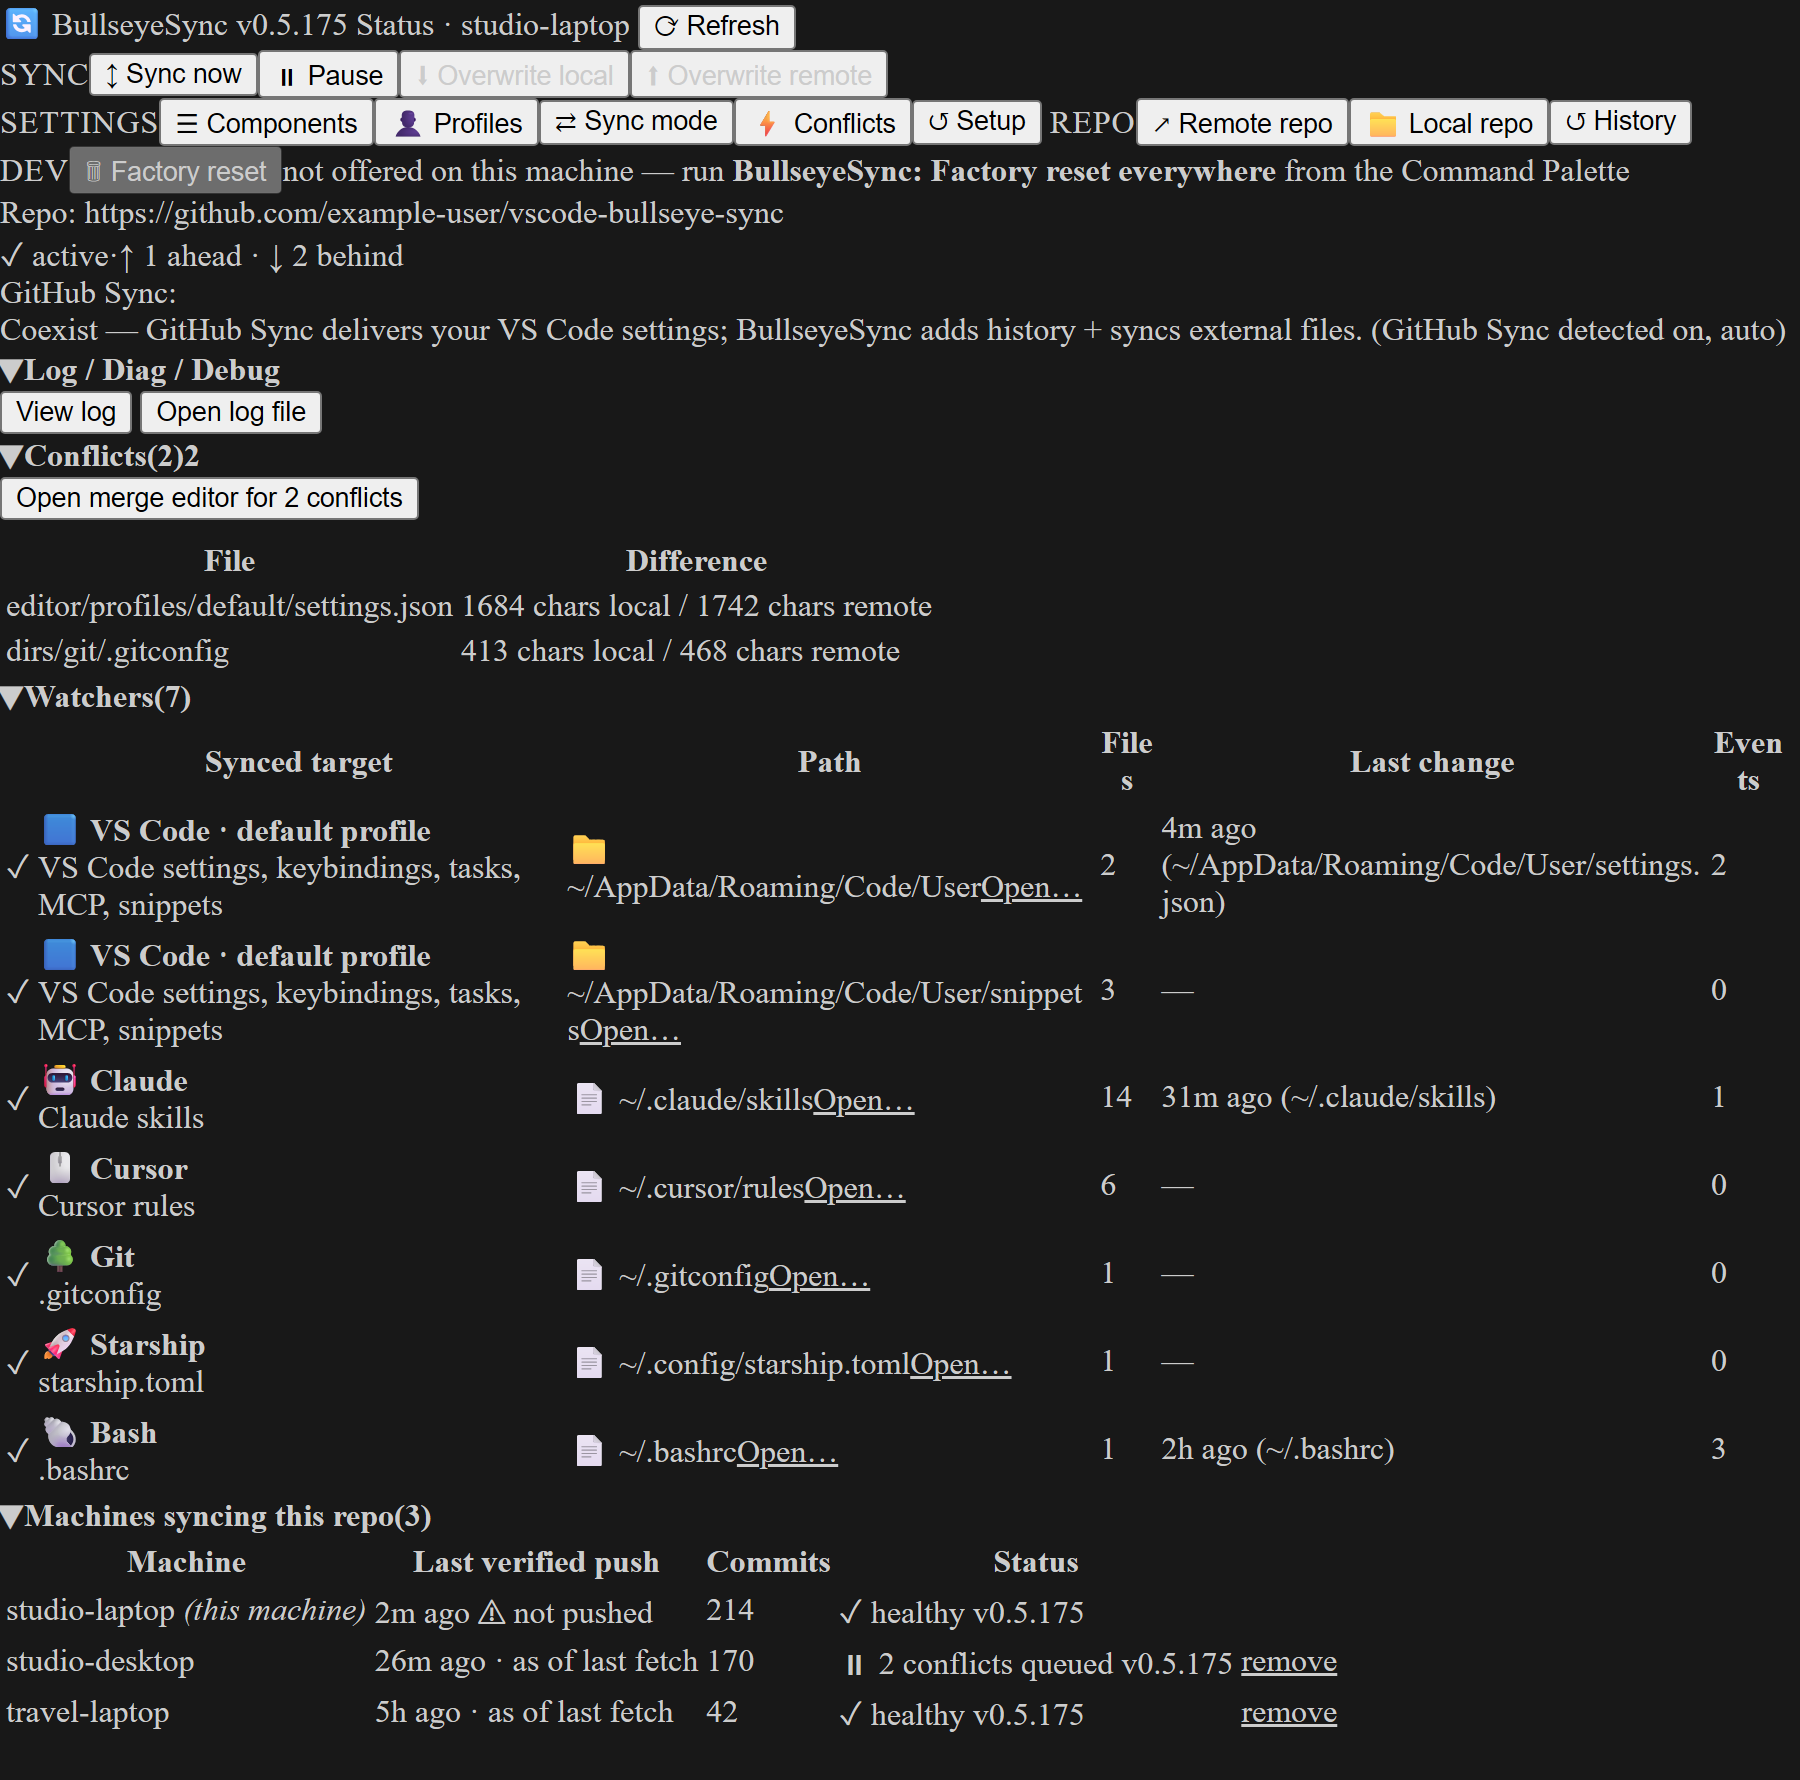Click Open log file
This screenshot has width=1800, height=1780.
tap(231, 412)
